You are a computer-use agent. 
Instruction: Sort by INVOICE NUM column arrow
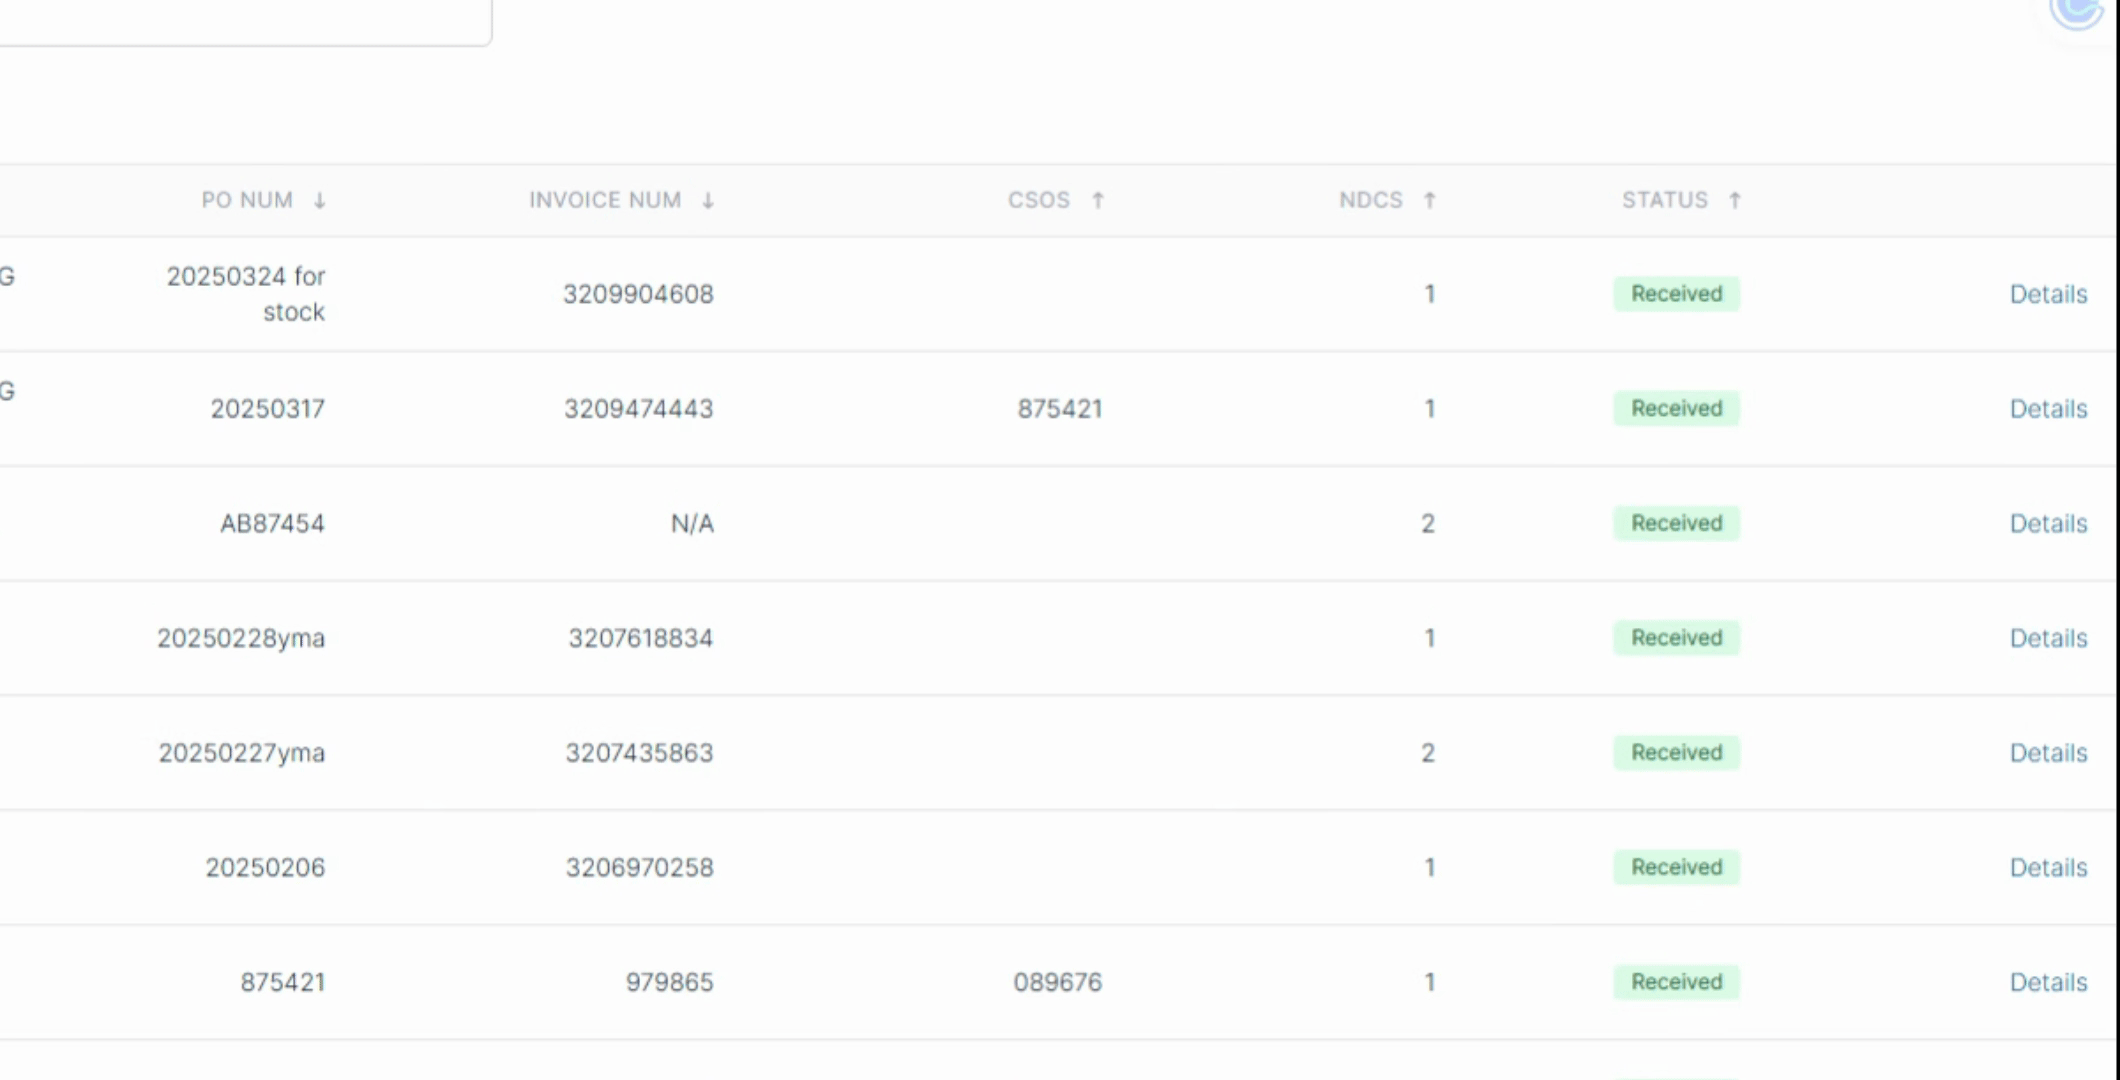[x=708, y=201]
